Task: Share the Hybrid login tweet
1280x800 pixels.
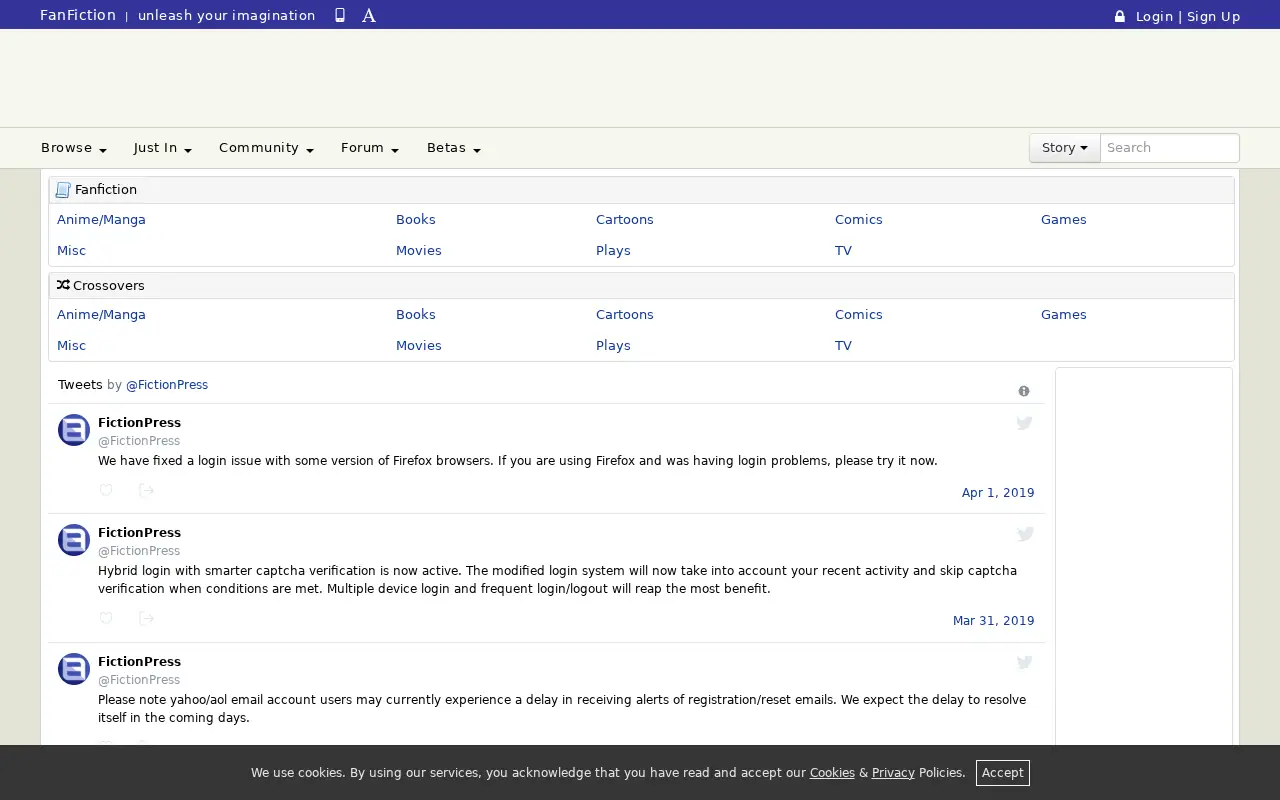Action: tap(146, 618)
